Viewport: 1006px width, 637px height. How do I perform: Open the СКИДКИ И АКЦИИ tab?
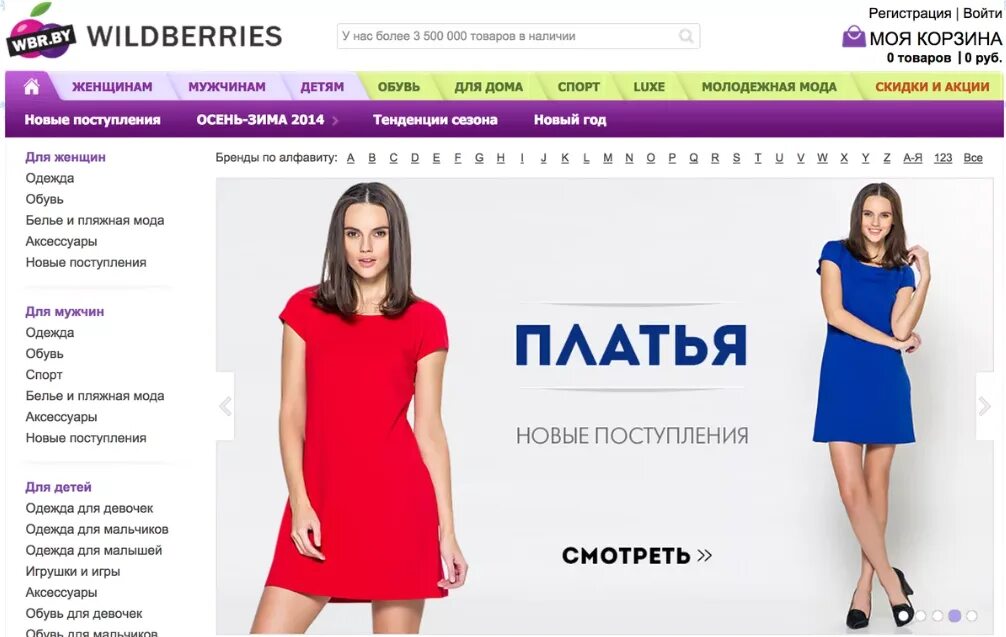(x=932, y=87)
